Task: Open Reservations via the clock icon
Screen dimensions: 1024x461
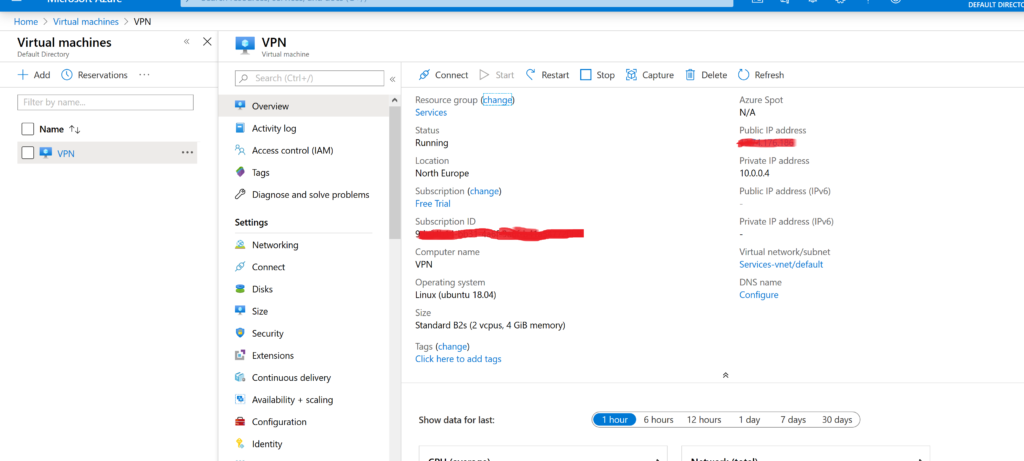Action: pos(67,75)
